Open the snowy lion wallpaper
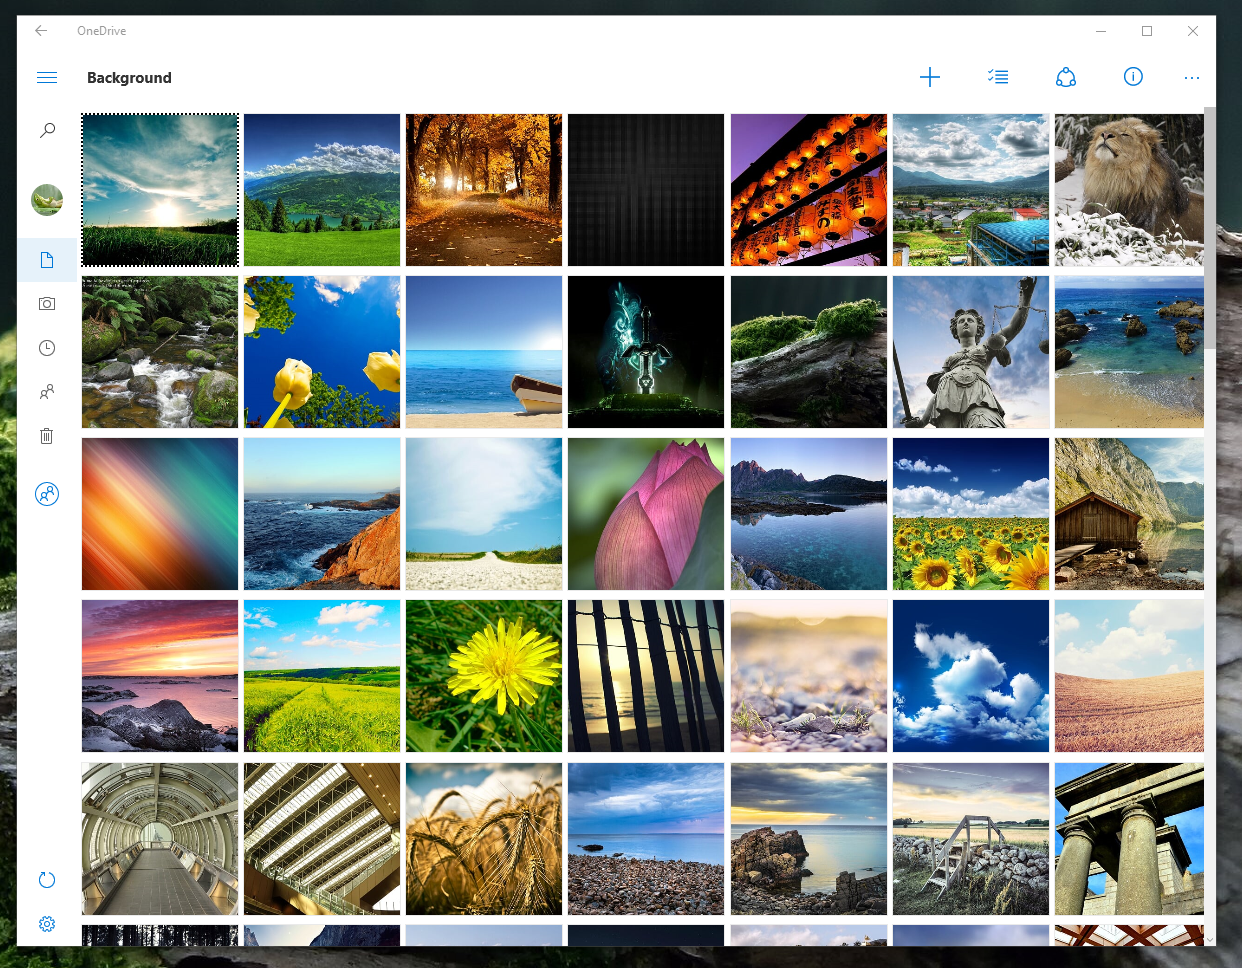The image size is (1242, 968). click(1128, 190)
